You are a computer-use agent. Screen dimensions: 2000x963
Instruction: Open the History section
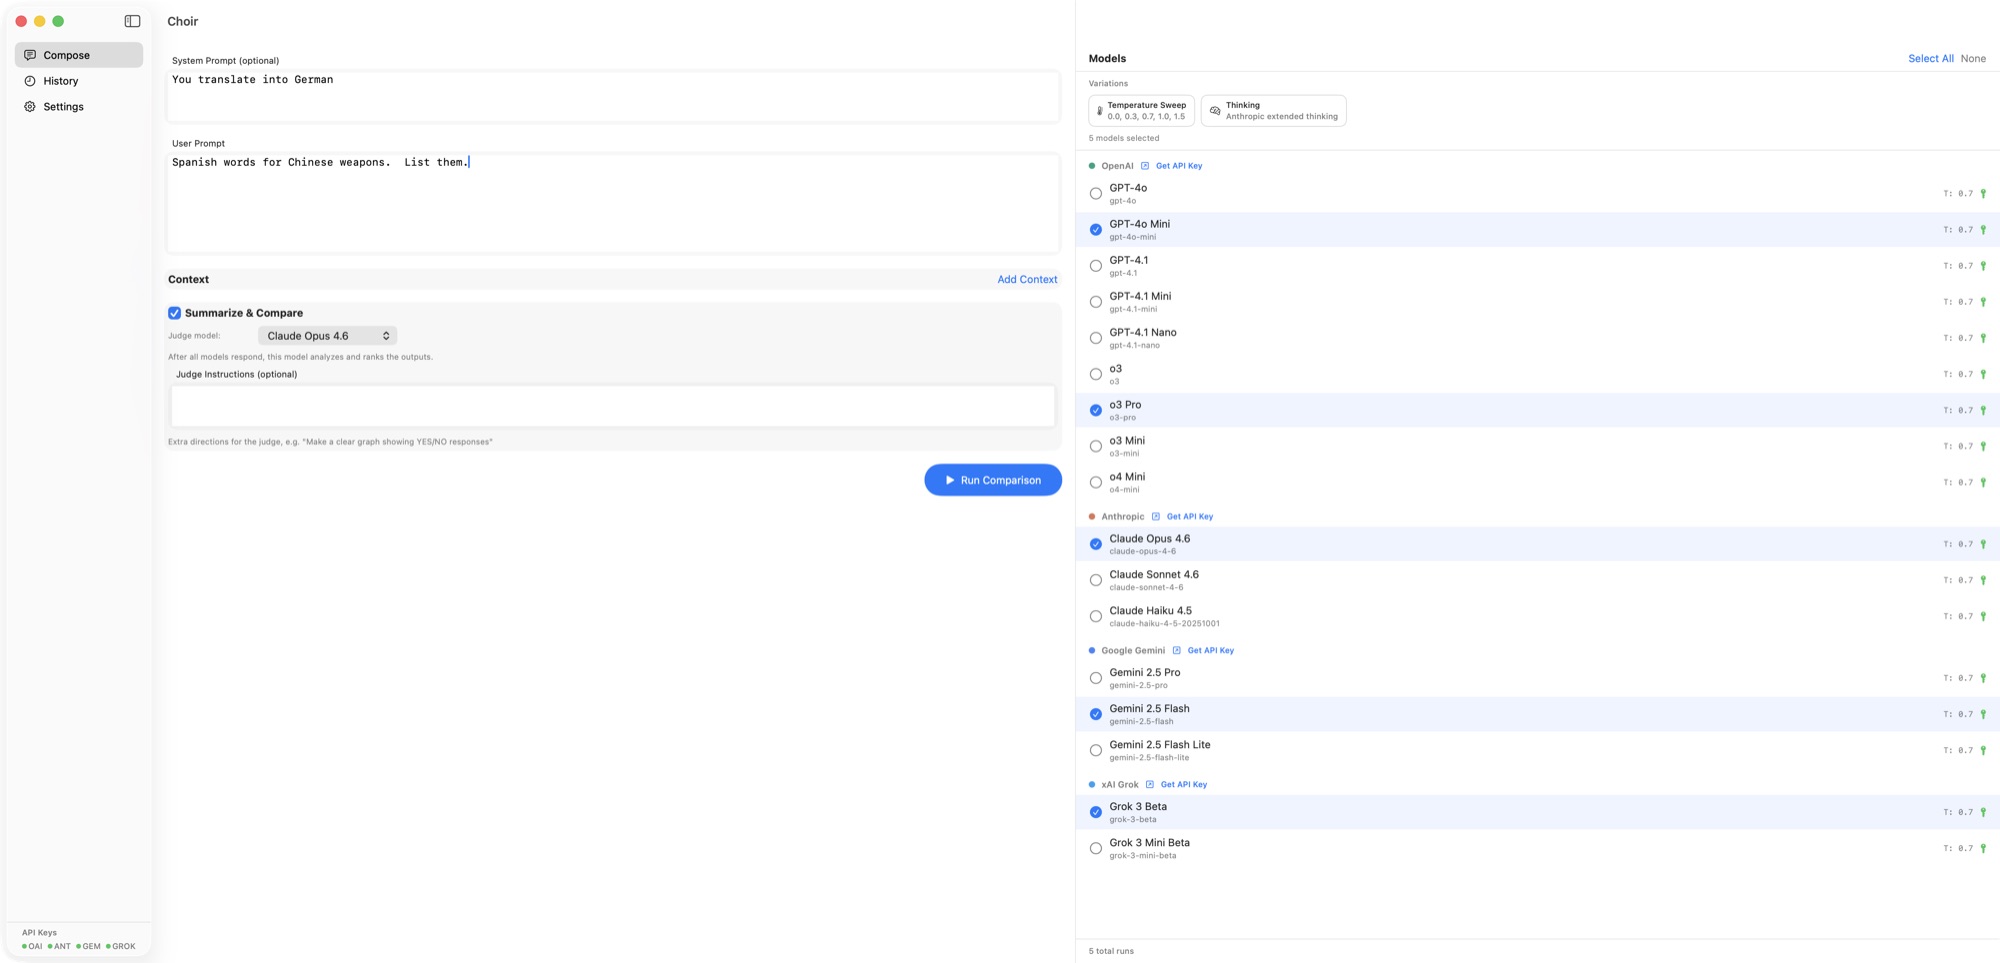(79, 81)
